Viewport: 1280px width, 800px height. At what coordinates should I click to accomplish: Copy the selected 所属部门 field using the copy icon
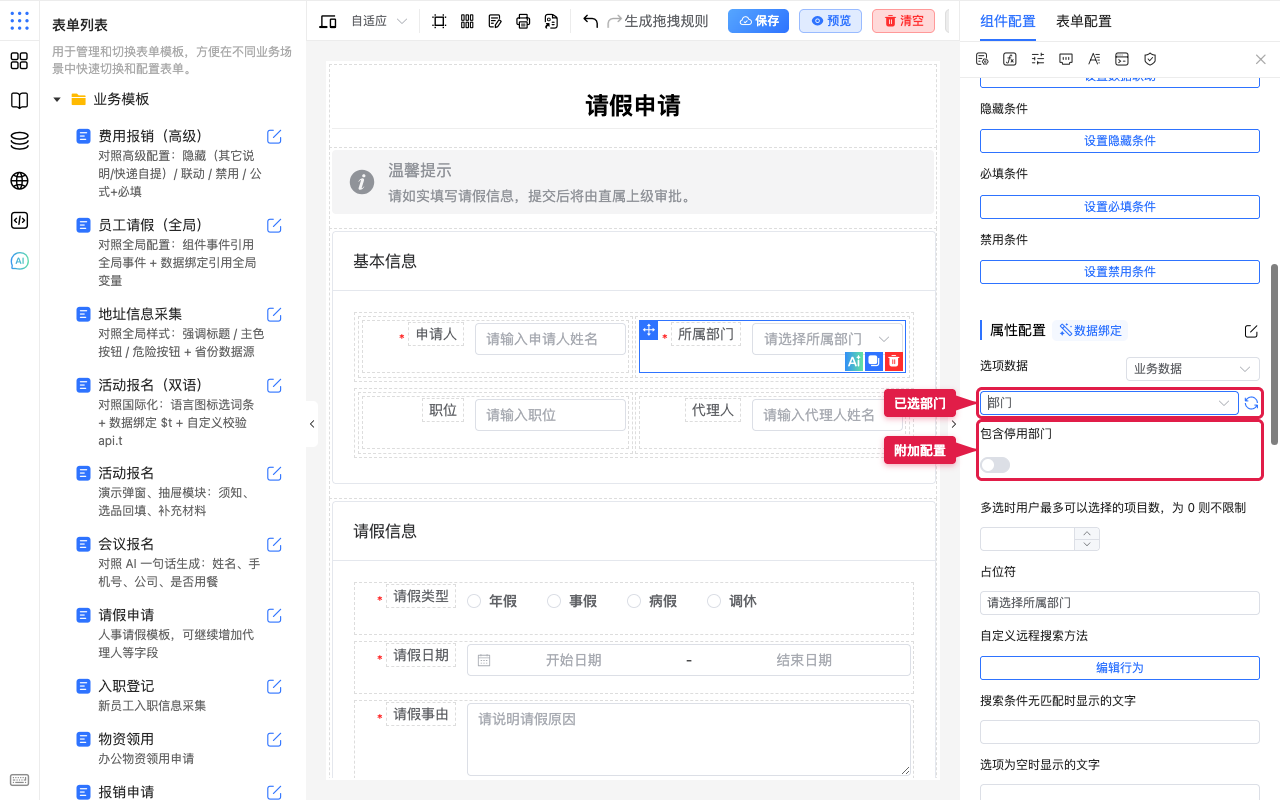point(874,361)
